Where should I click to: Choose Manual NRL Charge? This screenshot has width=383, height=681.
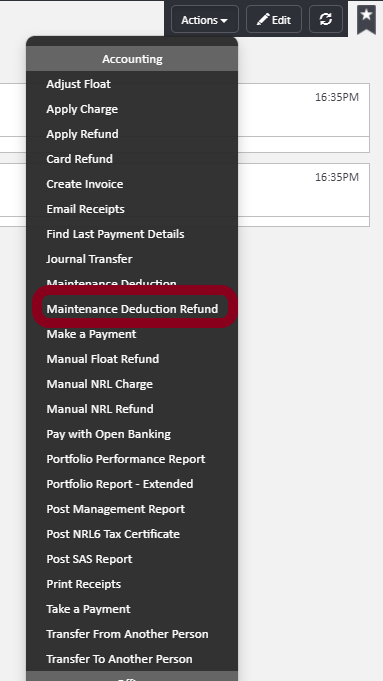(x=99, y=384)
